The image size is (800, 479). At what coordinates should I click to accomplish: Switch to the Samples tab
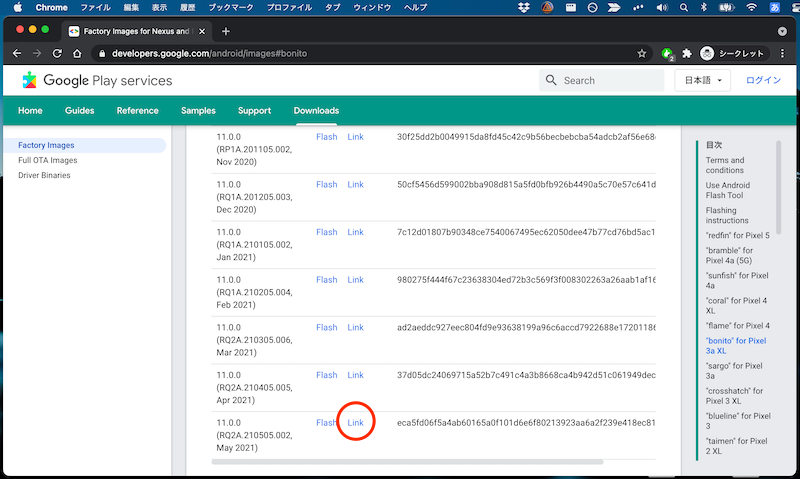click(198, 110)
